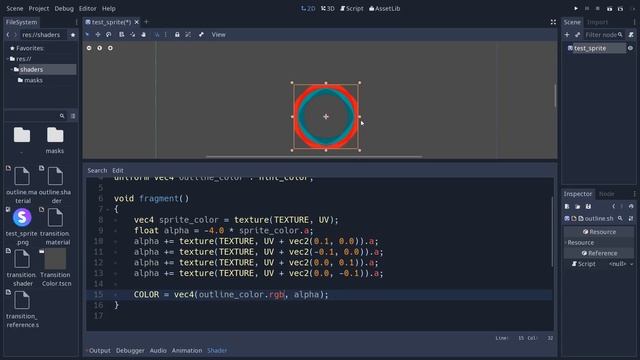Open Inspector object properties options
The image size is (640, 360).
(631, 219)
